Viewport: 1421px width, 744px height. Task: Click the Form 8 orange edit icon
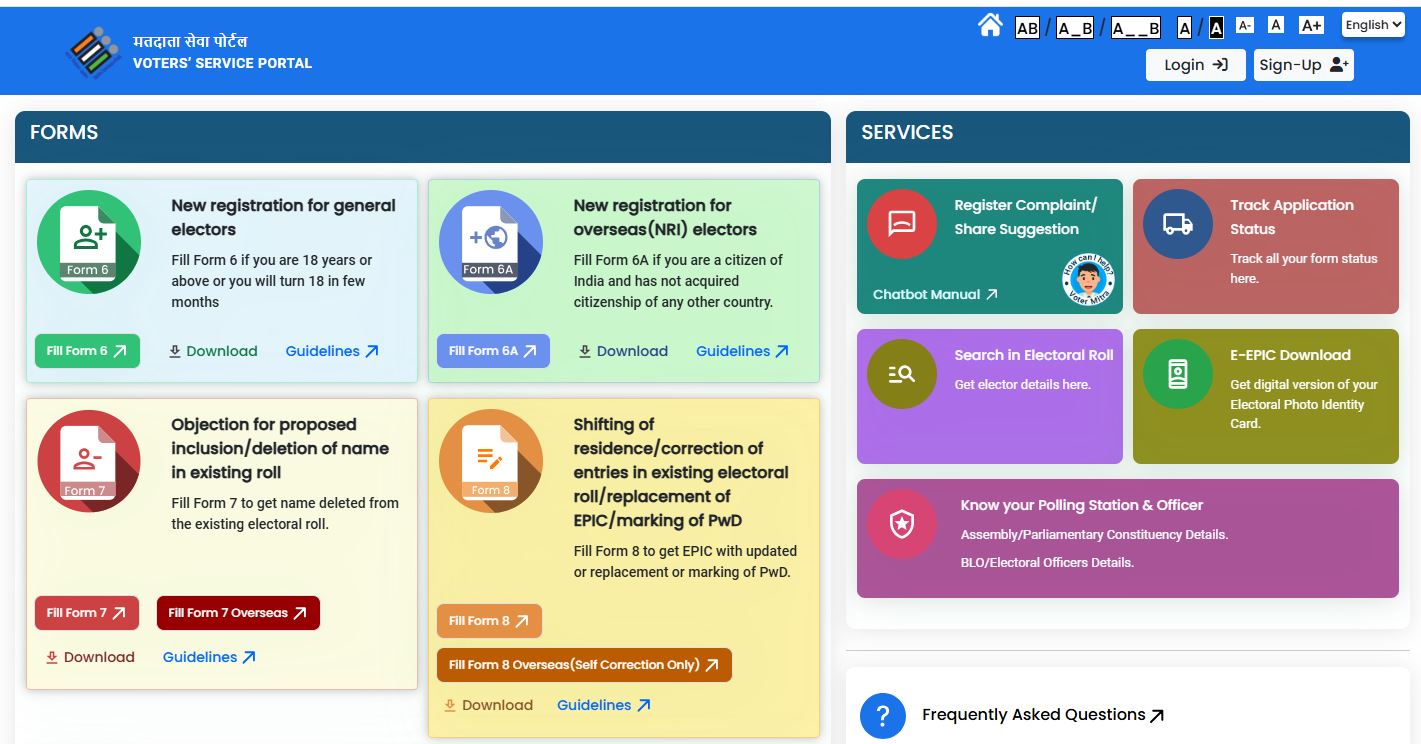tap(490, 461)
